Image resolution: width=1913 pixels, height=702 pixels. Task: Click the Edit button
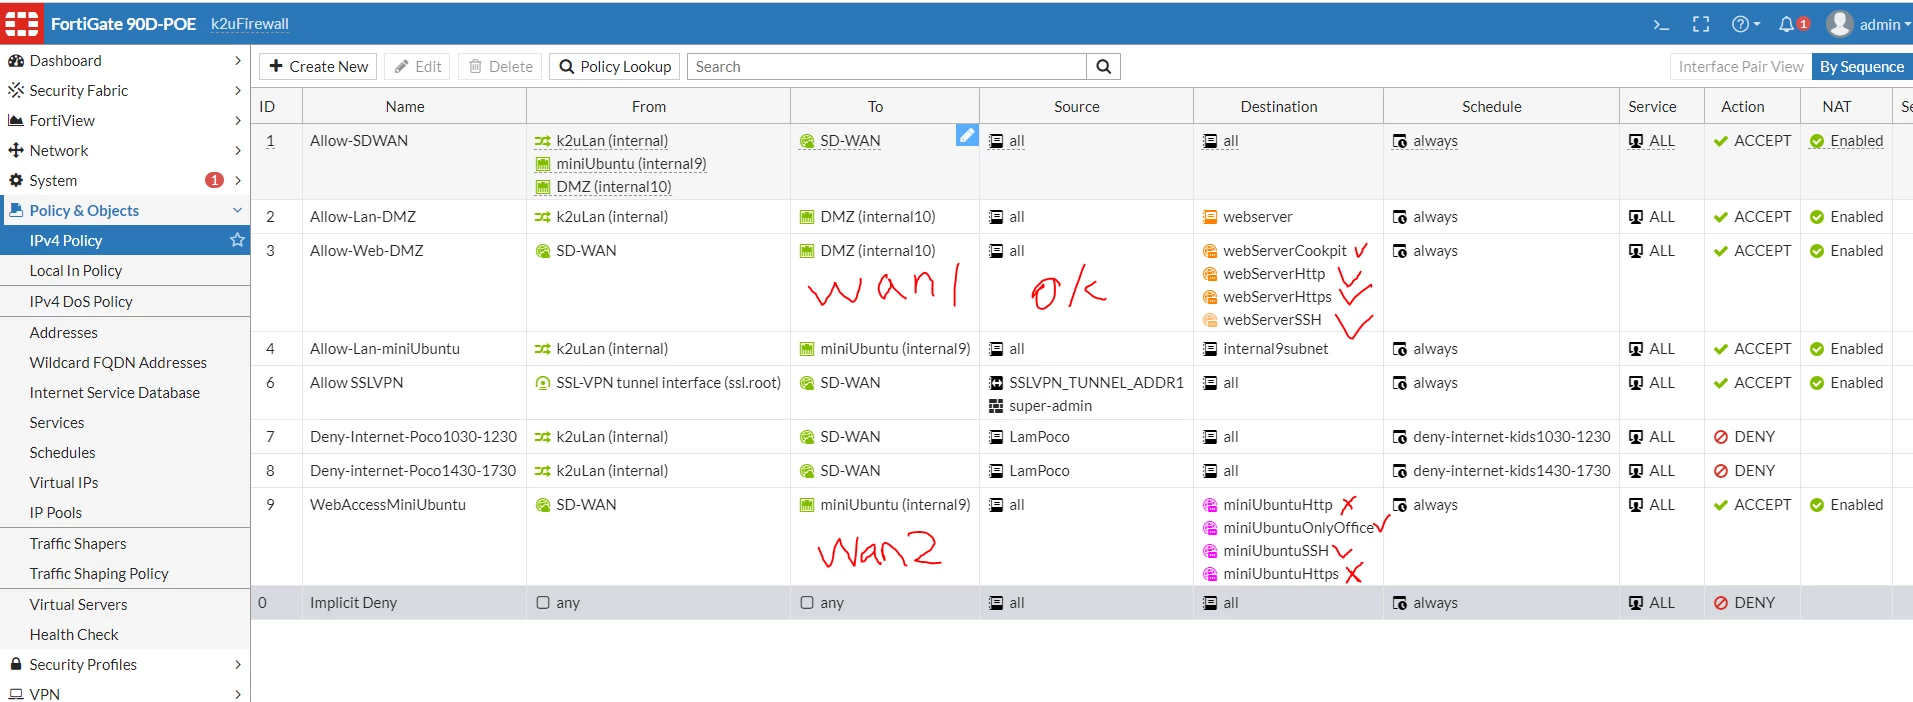point(417,66)
